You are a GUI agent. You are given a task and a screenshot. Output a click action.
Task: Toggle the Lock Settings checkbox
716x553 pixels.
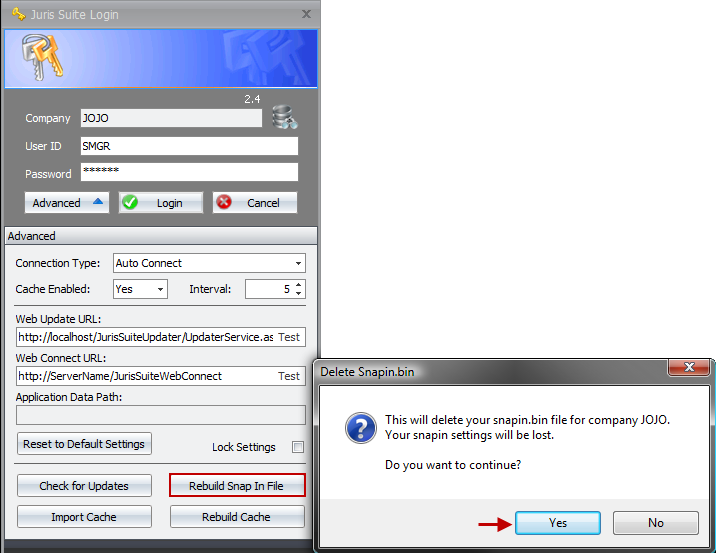point(297,447)
